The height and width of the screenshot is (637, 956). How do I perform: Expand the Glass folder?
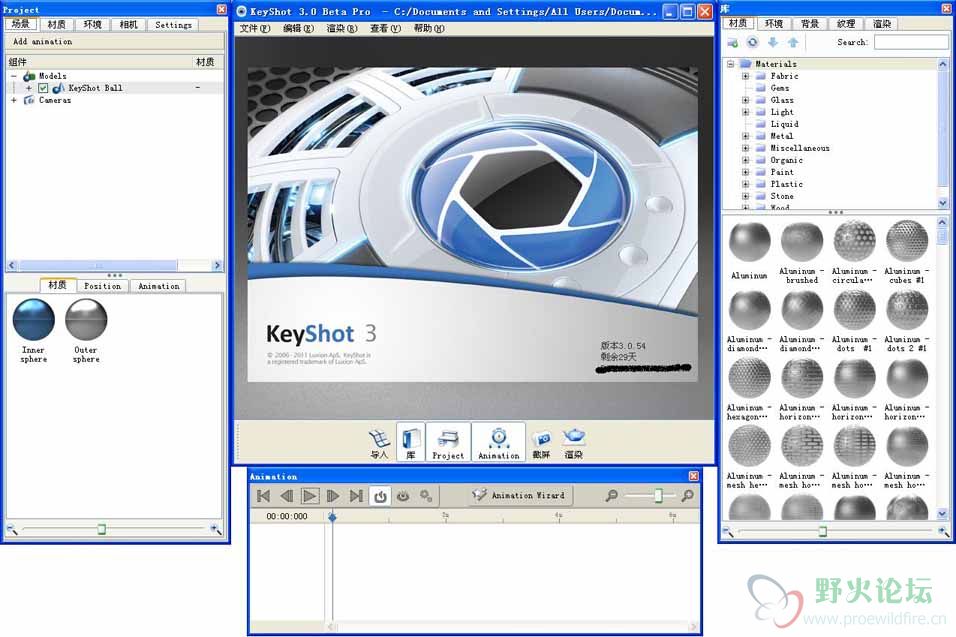pos(745,100)
